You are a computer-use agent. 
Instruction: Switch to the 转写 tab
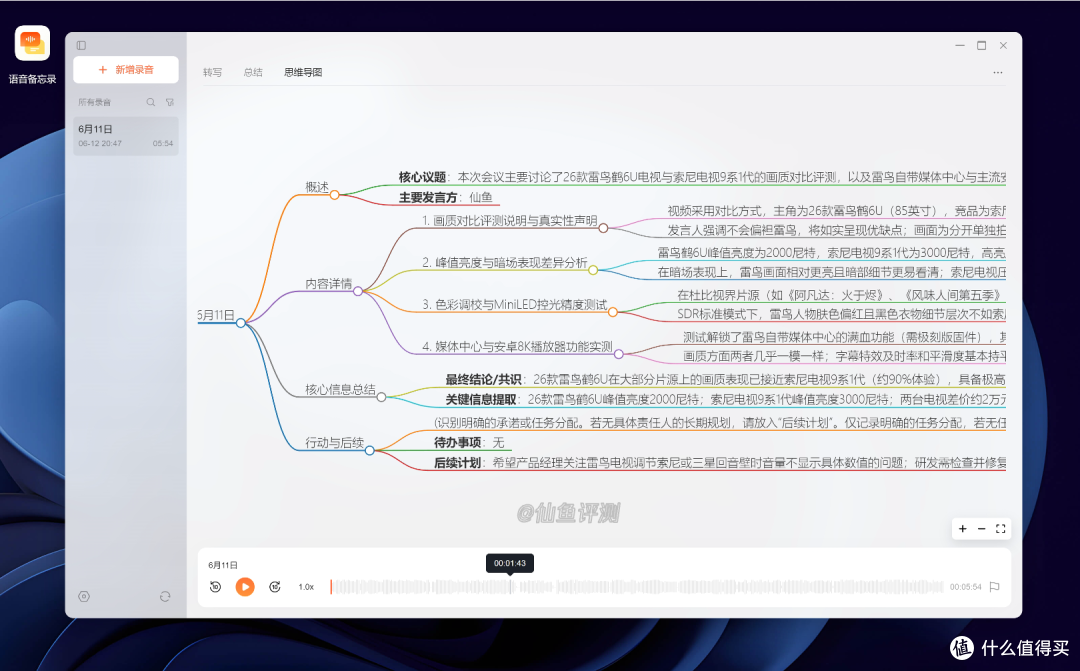tap(212, 72)
